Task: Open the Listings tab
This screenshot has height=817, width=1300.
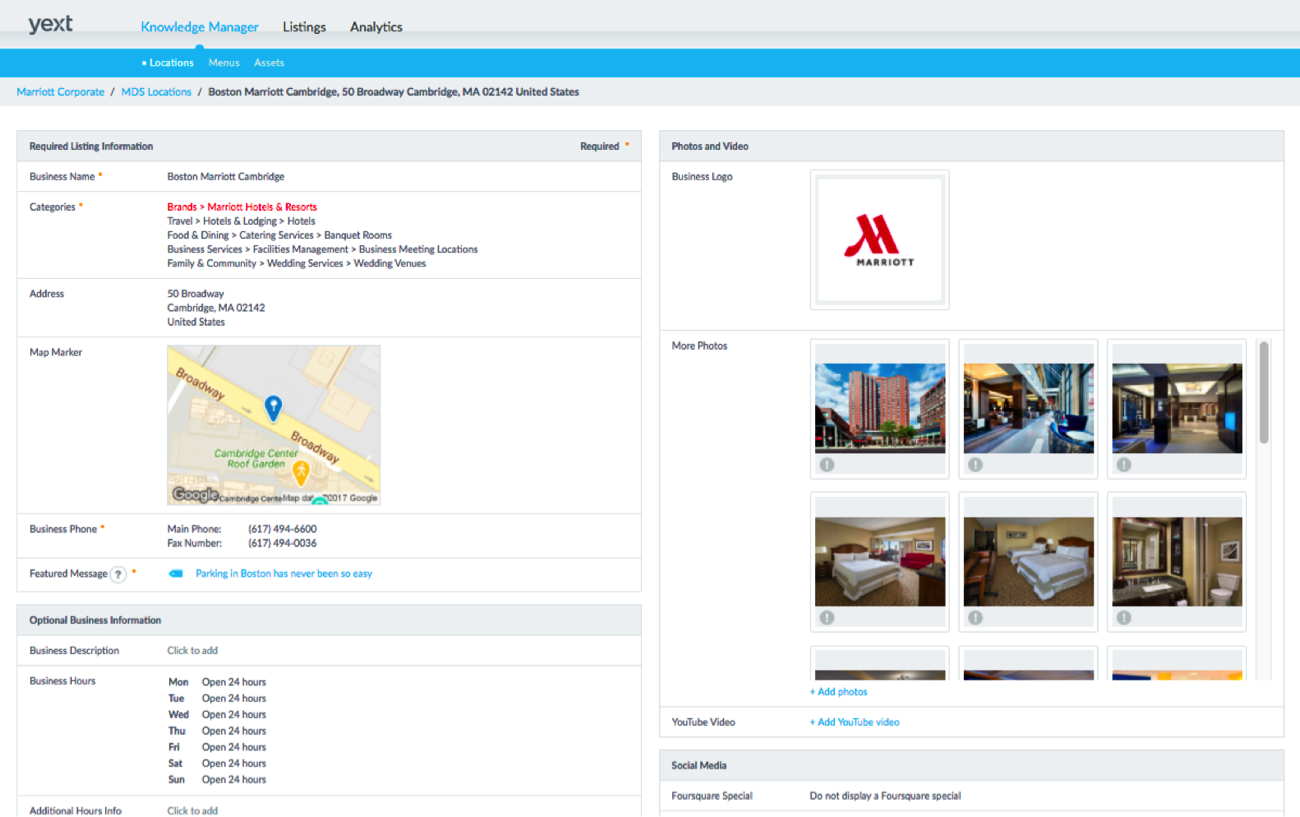Action: pyautogui.click(x=304, y=27)
